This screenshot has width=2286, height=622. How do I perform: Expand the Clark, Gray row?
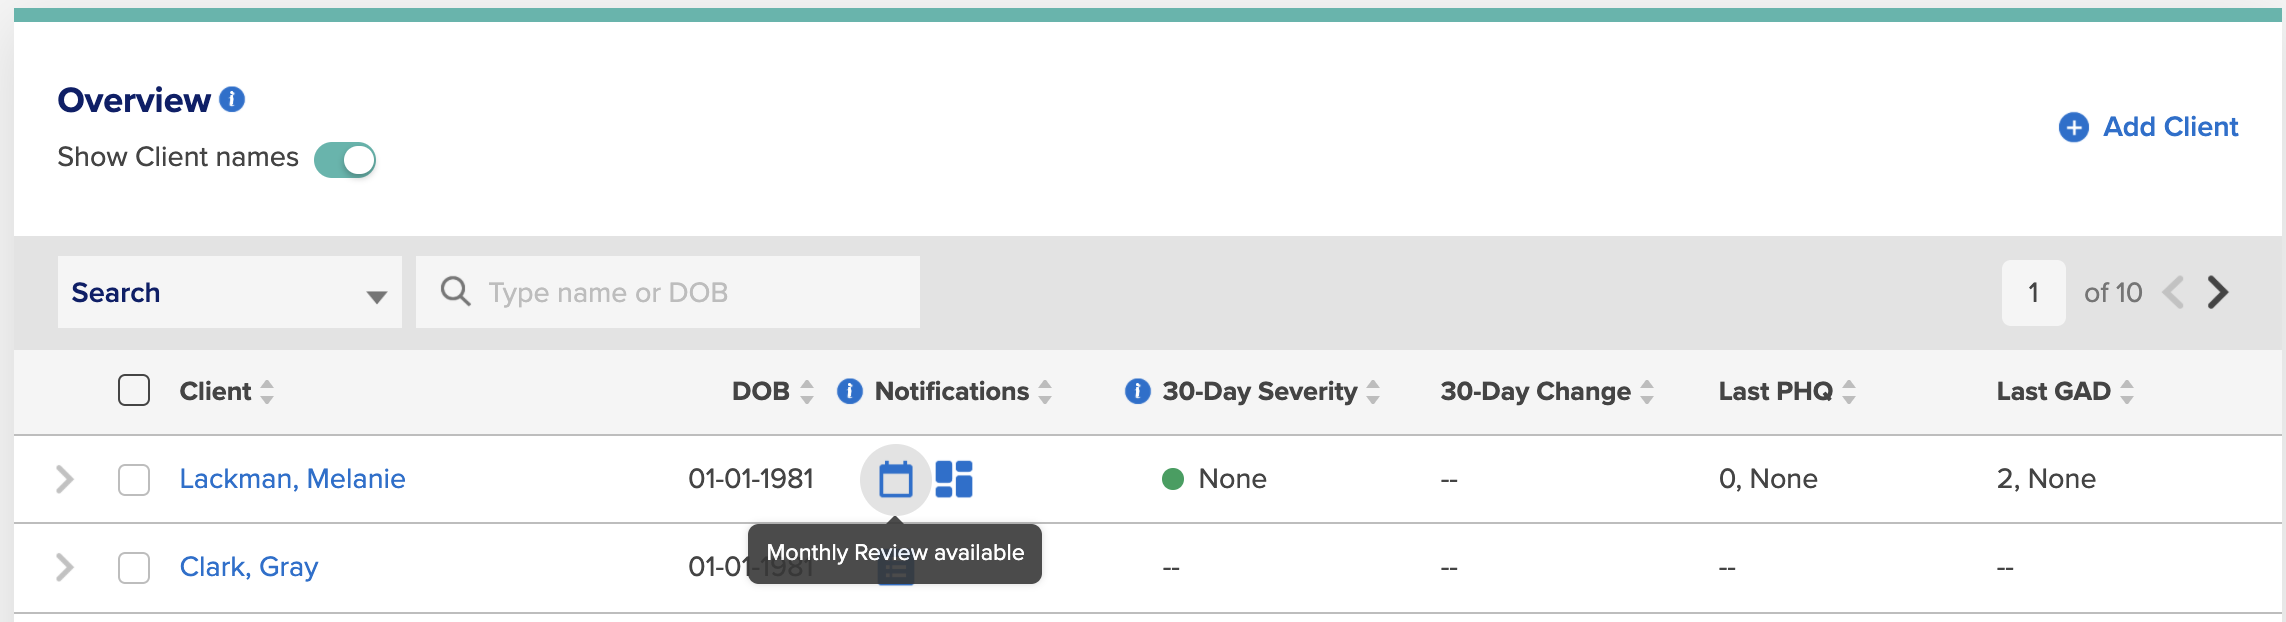[65, 567]
